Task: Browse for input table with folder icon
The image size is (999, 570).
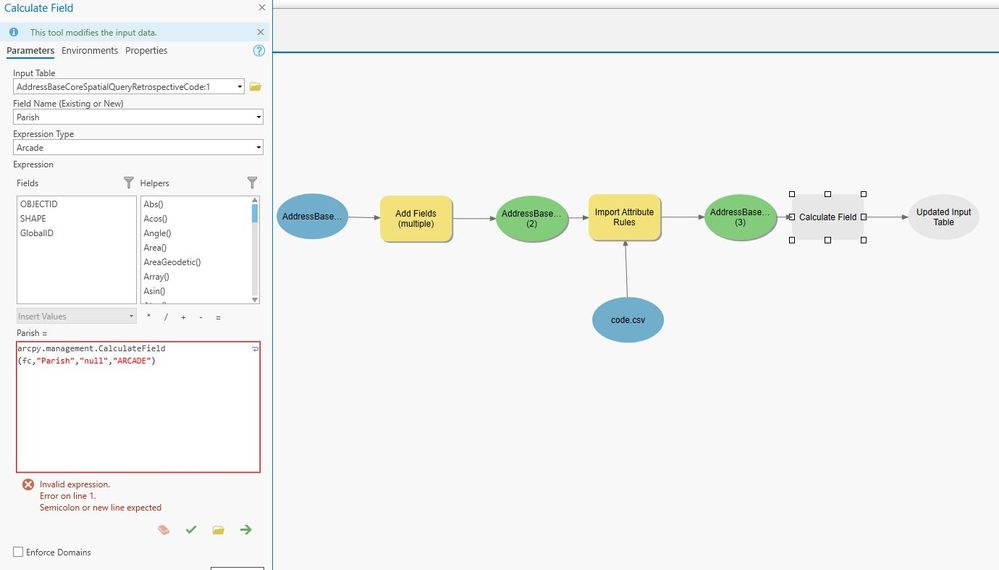Action: 255,87
